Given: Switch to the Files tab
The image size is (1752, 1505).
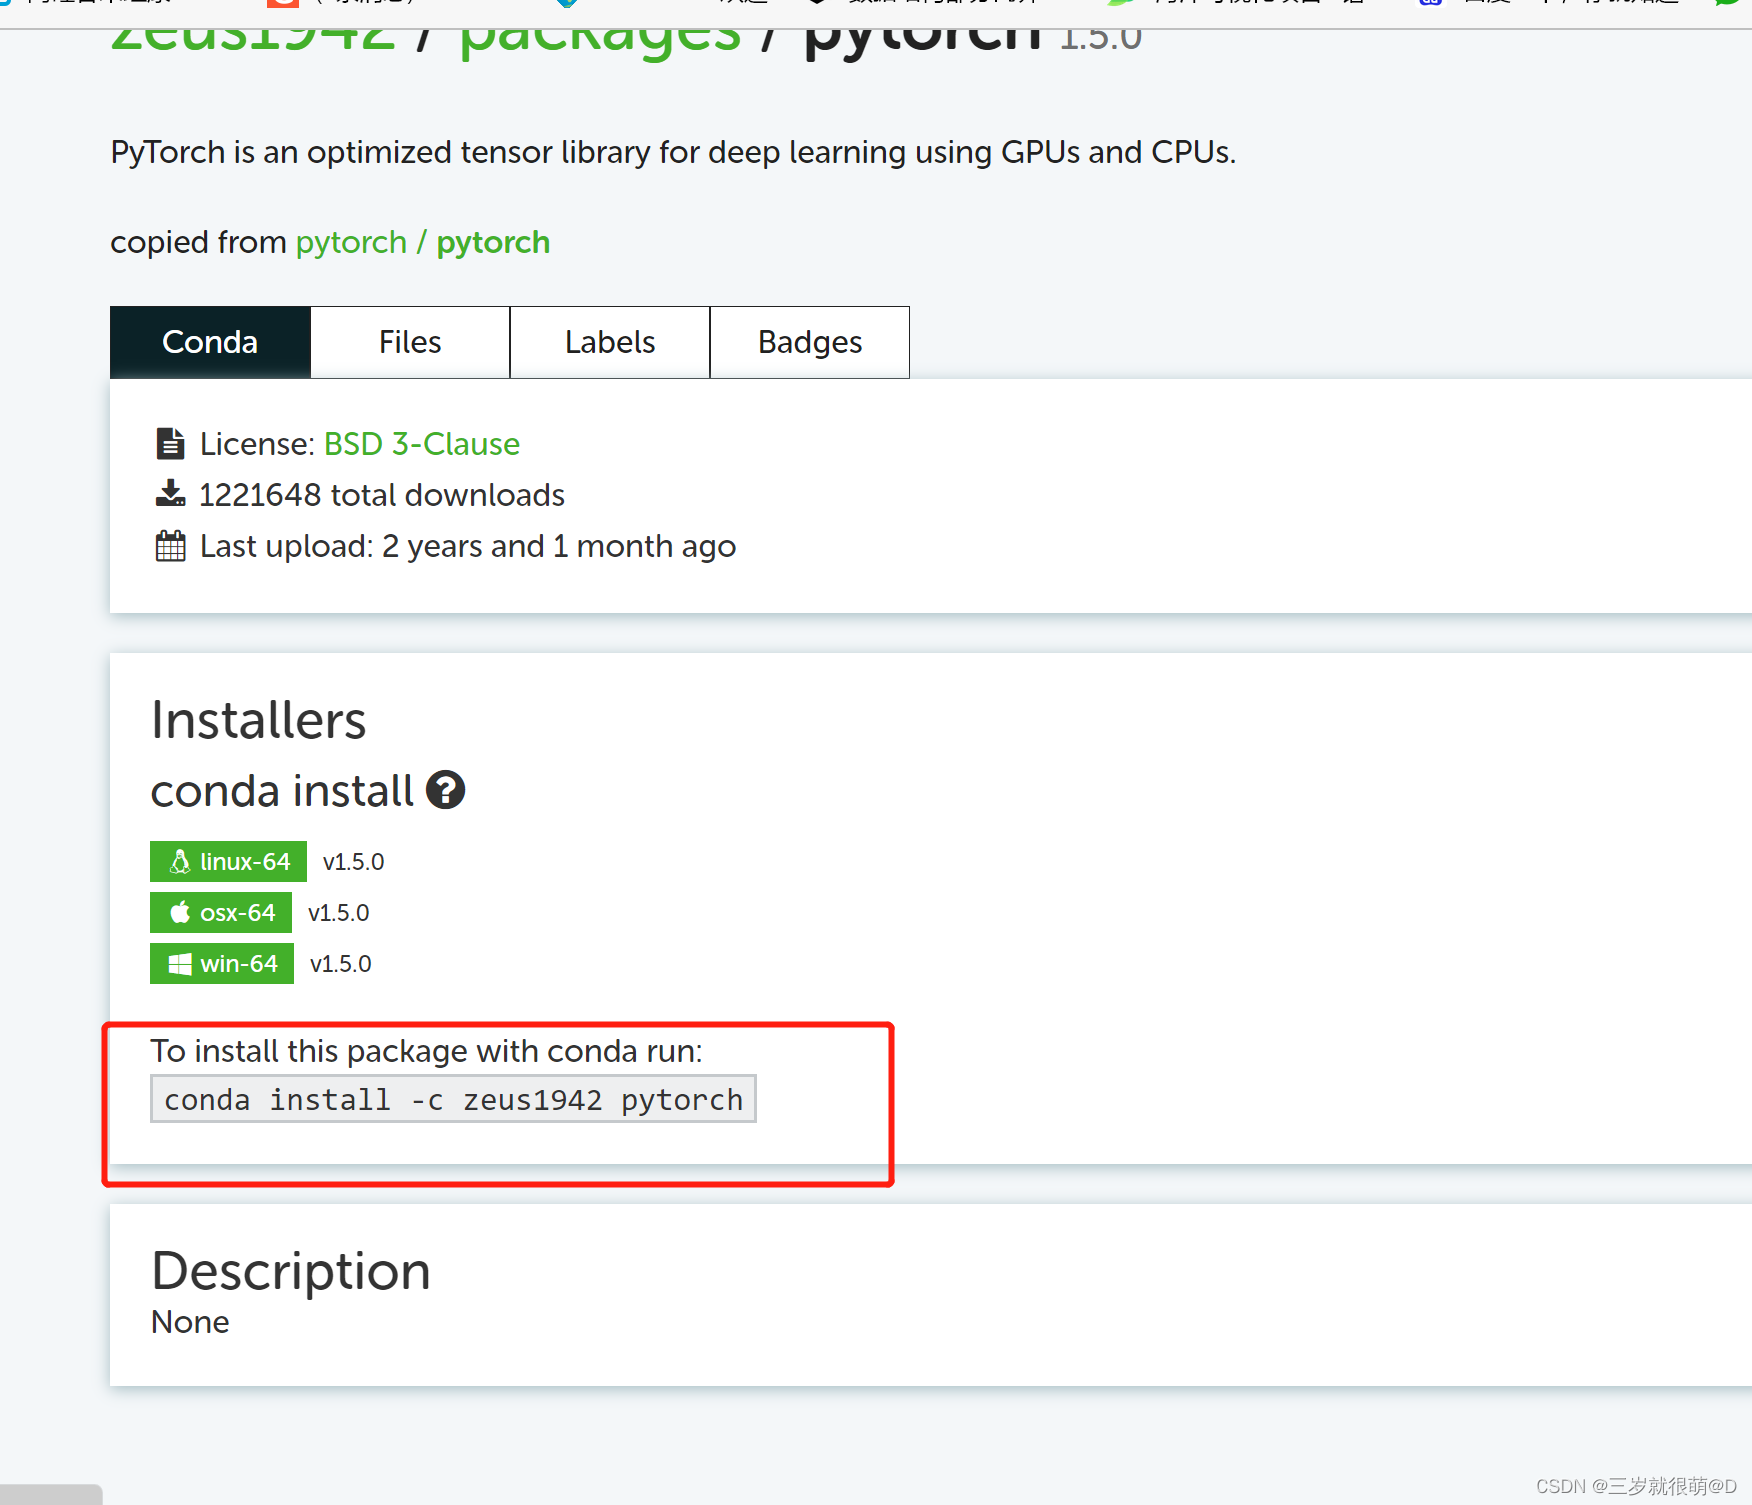Looking at the screenshot, I should pos(410,342).
